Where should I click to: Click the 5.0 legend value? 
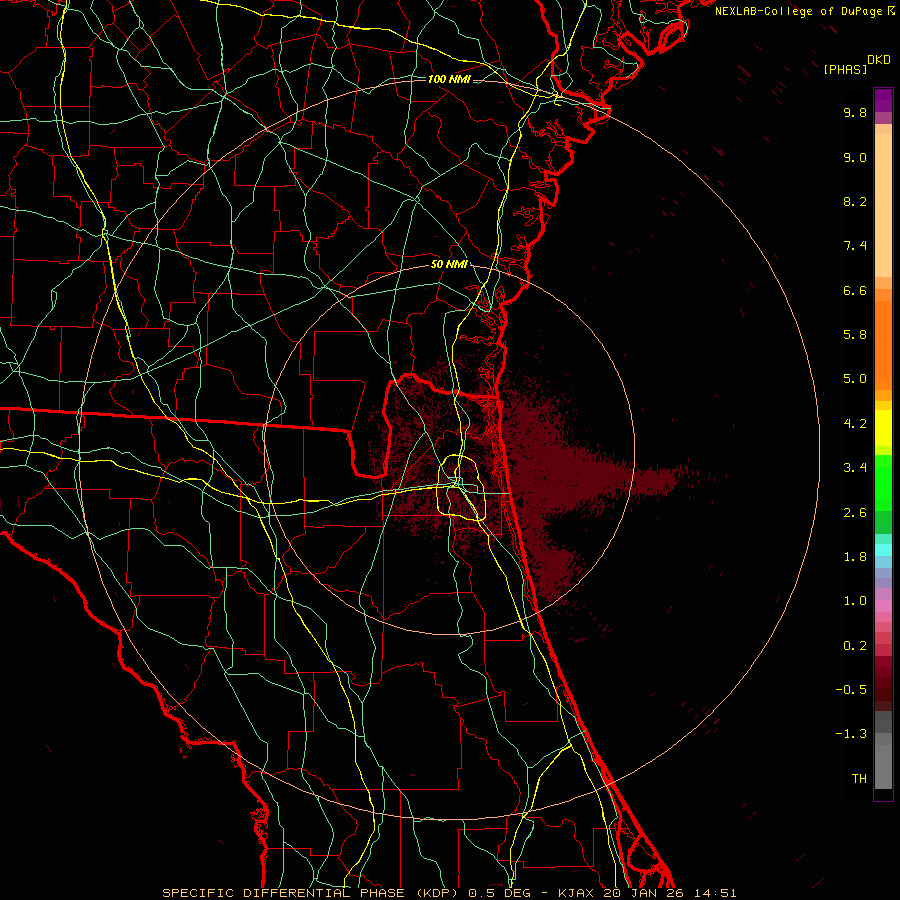[855, 379]
